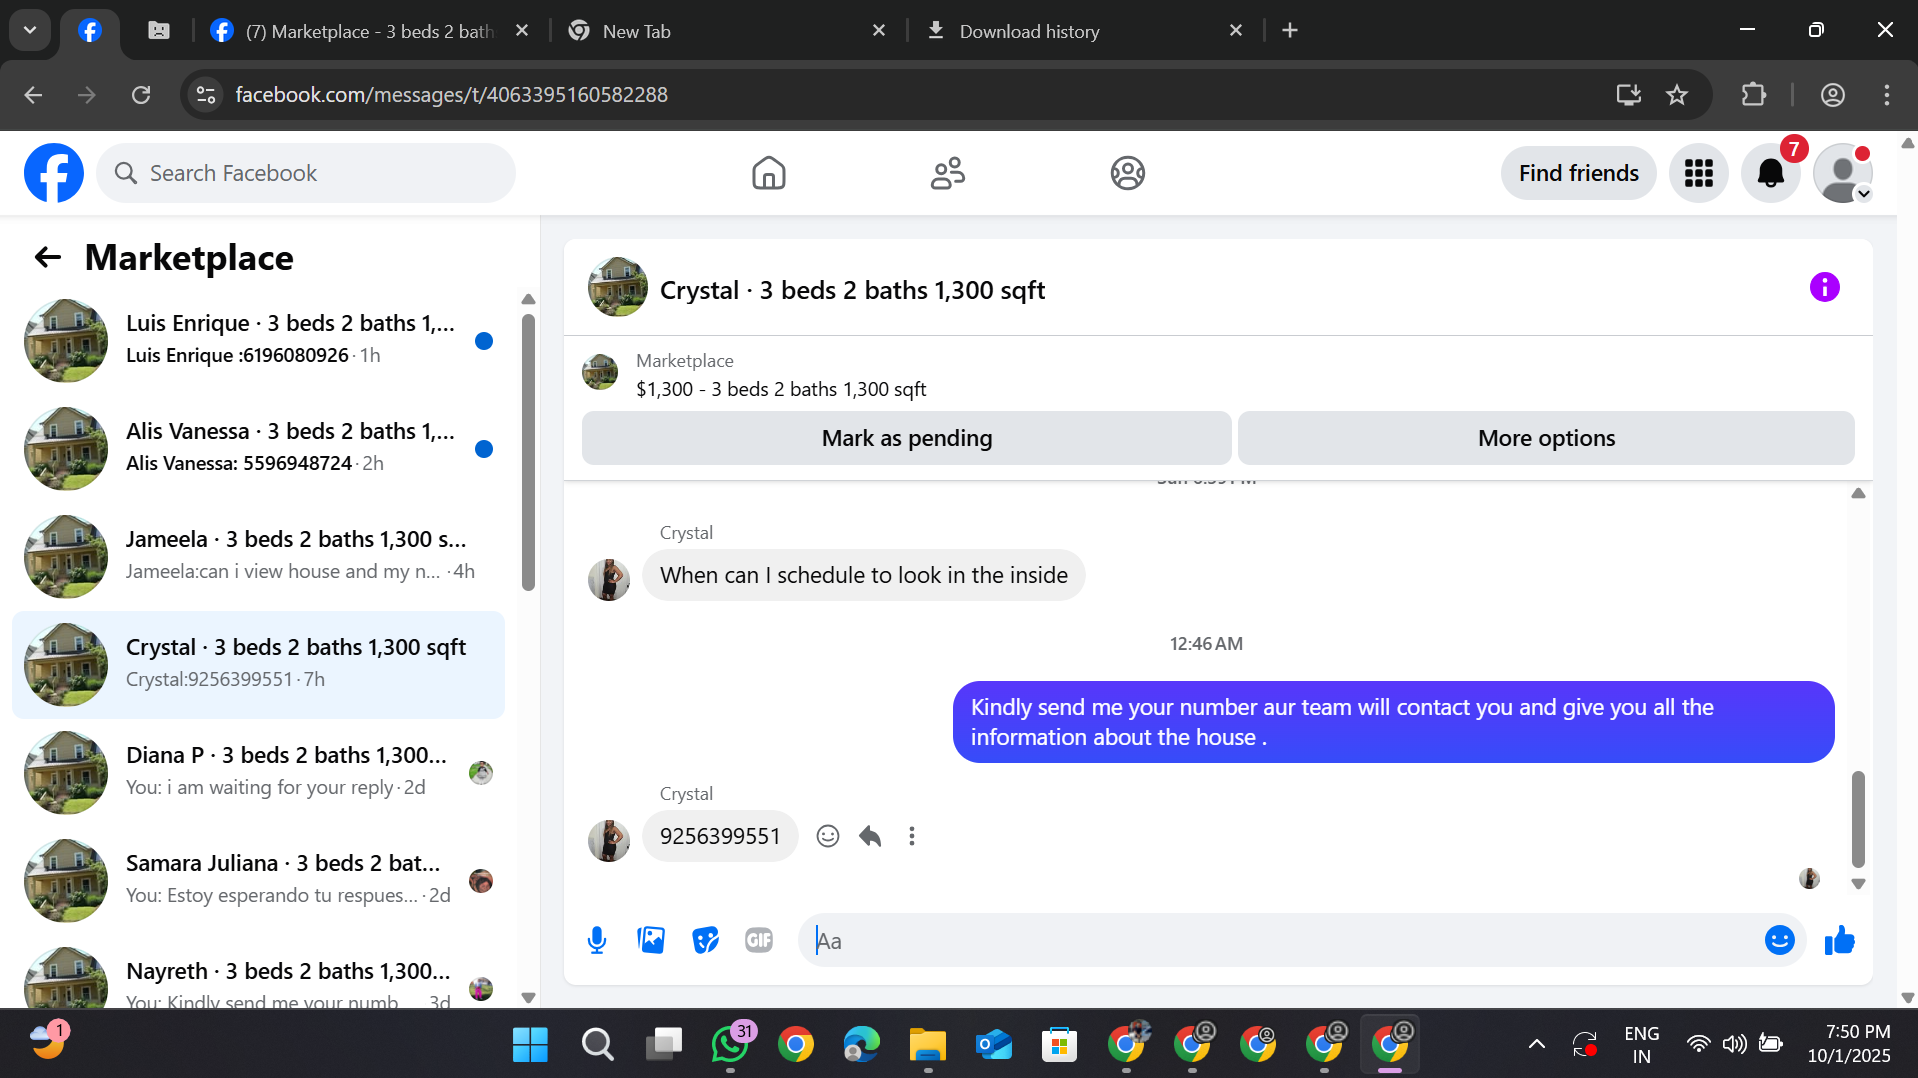Open the Windows Start menu
The image size is (1918, 1078).
click(530, 1045)
